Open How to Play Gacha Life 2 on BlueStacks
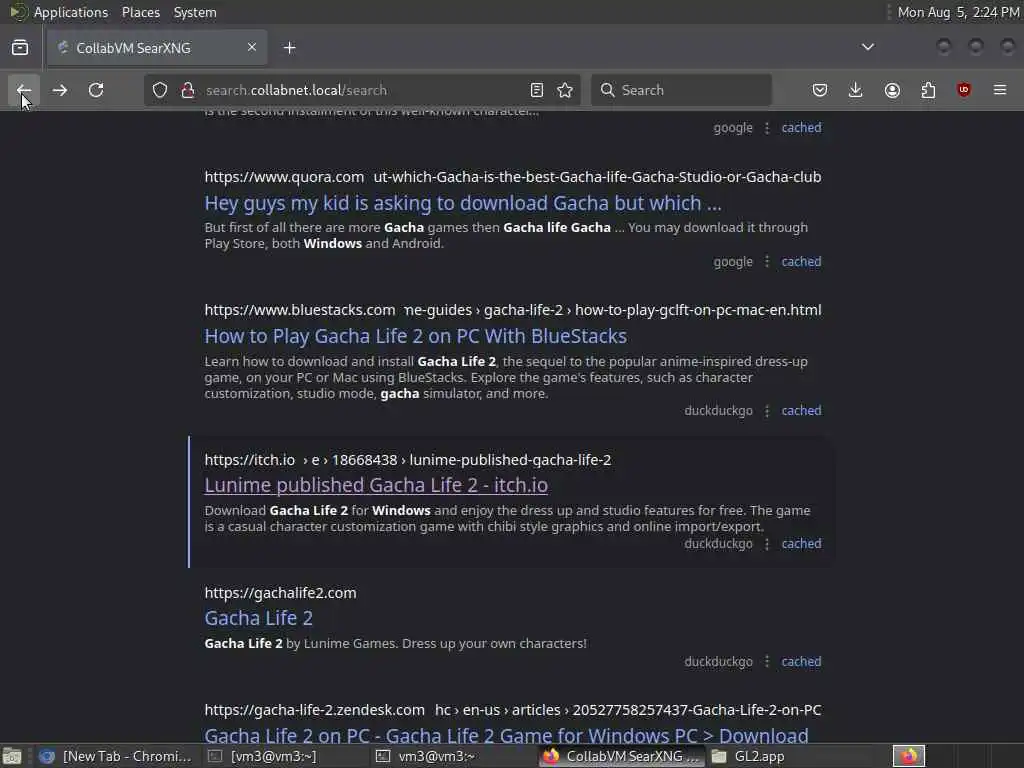 coord(415,336)
